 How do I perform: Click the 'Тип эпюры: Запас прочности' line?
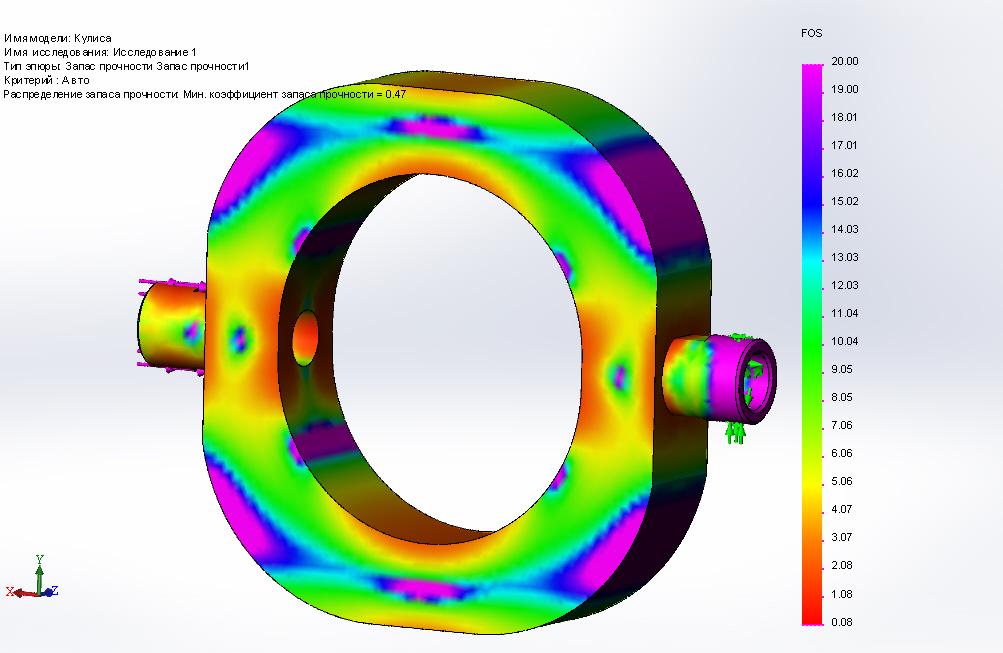coord(126,67)
